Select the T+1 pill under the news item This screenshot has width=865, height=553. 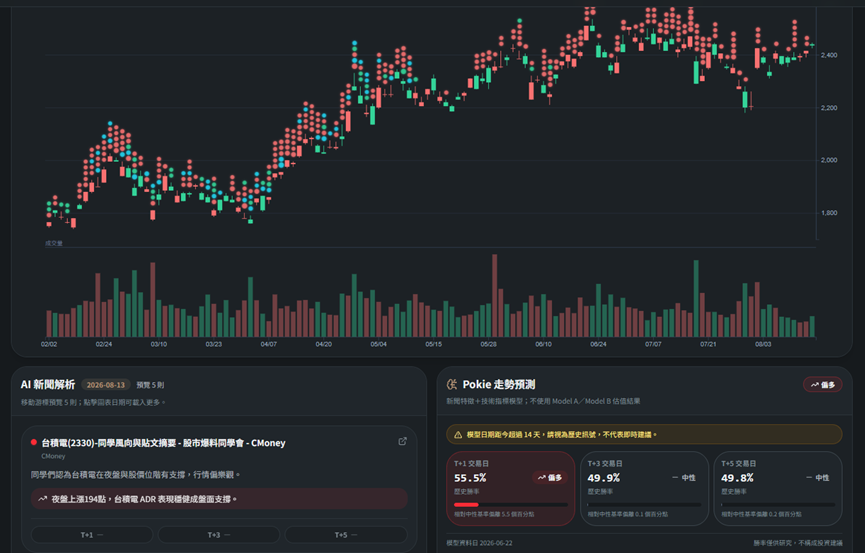92,535
